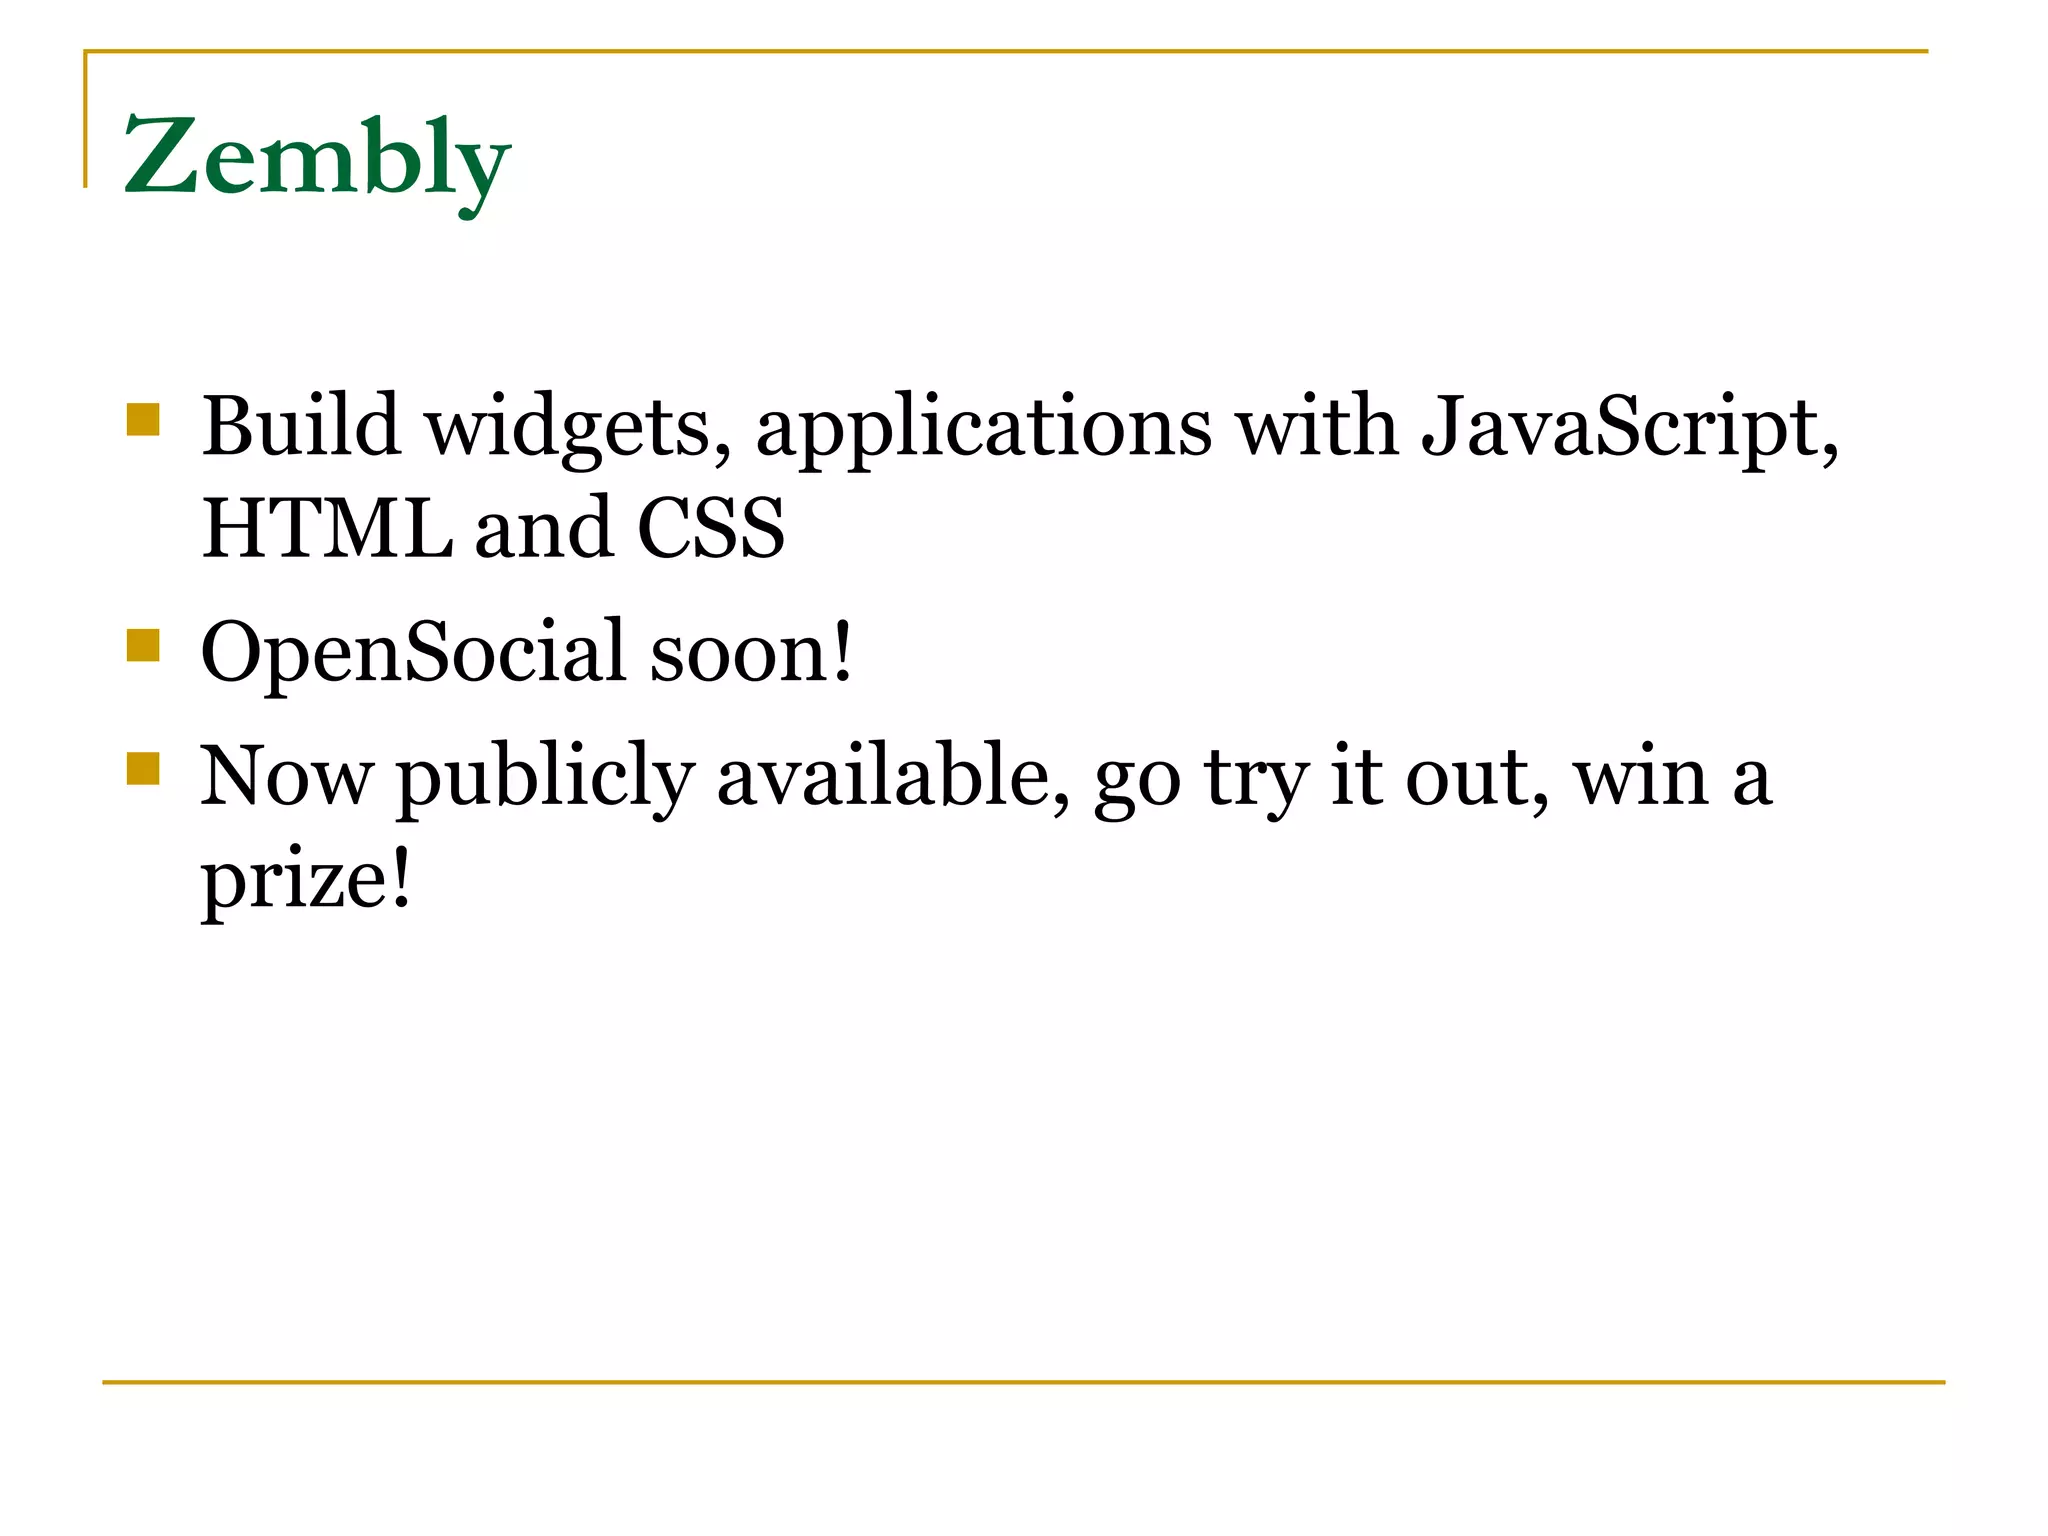Click the Build widgets text
This screenshot has width=2048, height=1536.
pos(466,428)
